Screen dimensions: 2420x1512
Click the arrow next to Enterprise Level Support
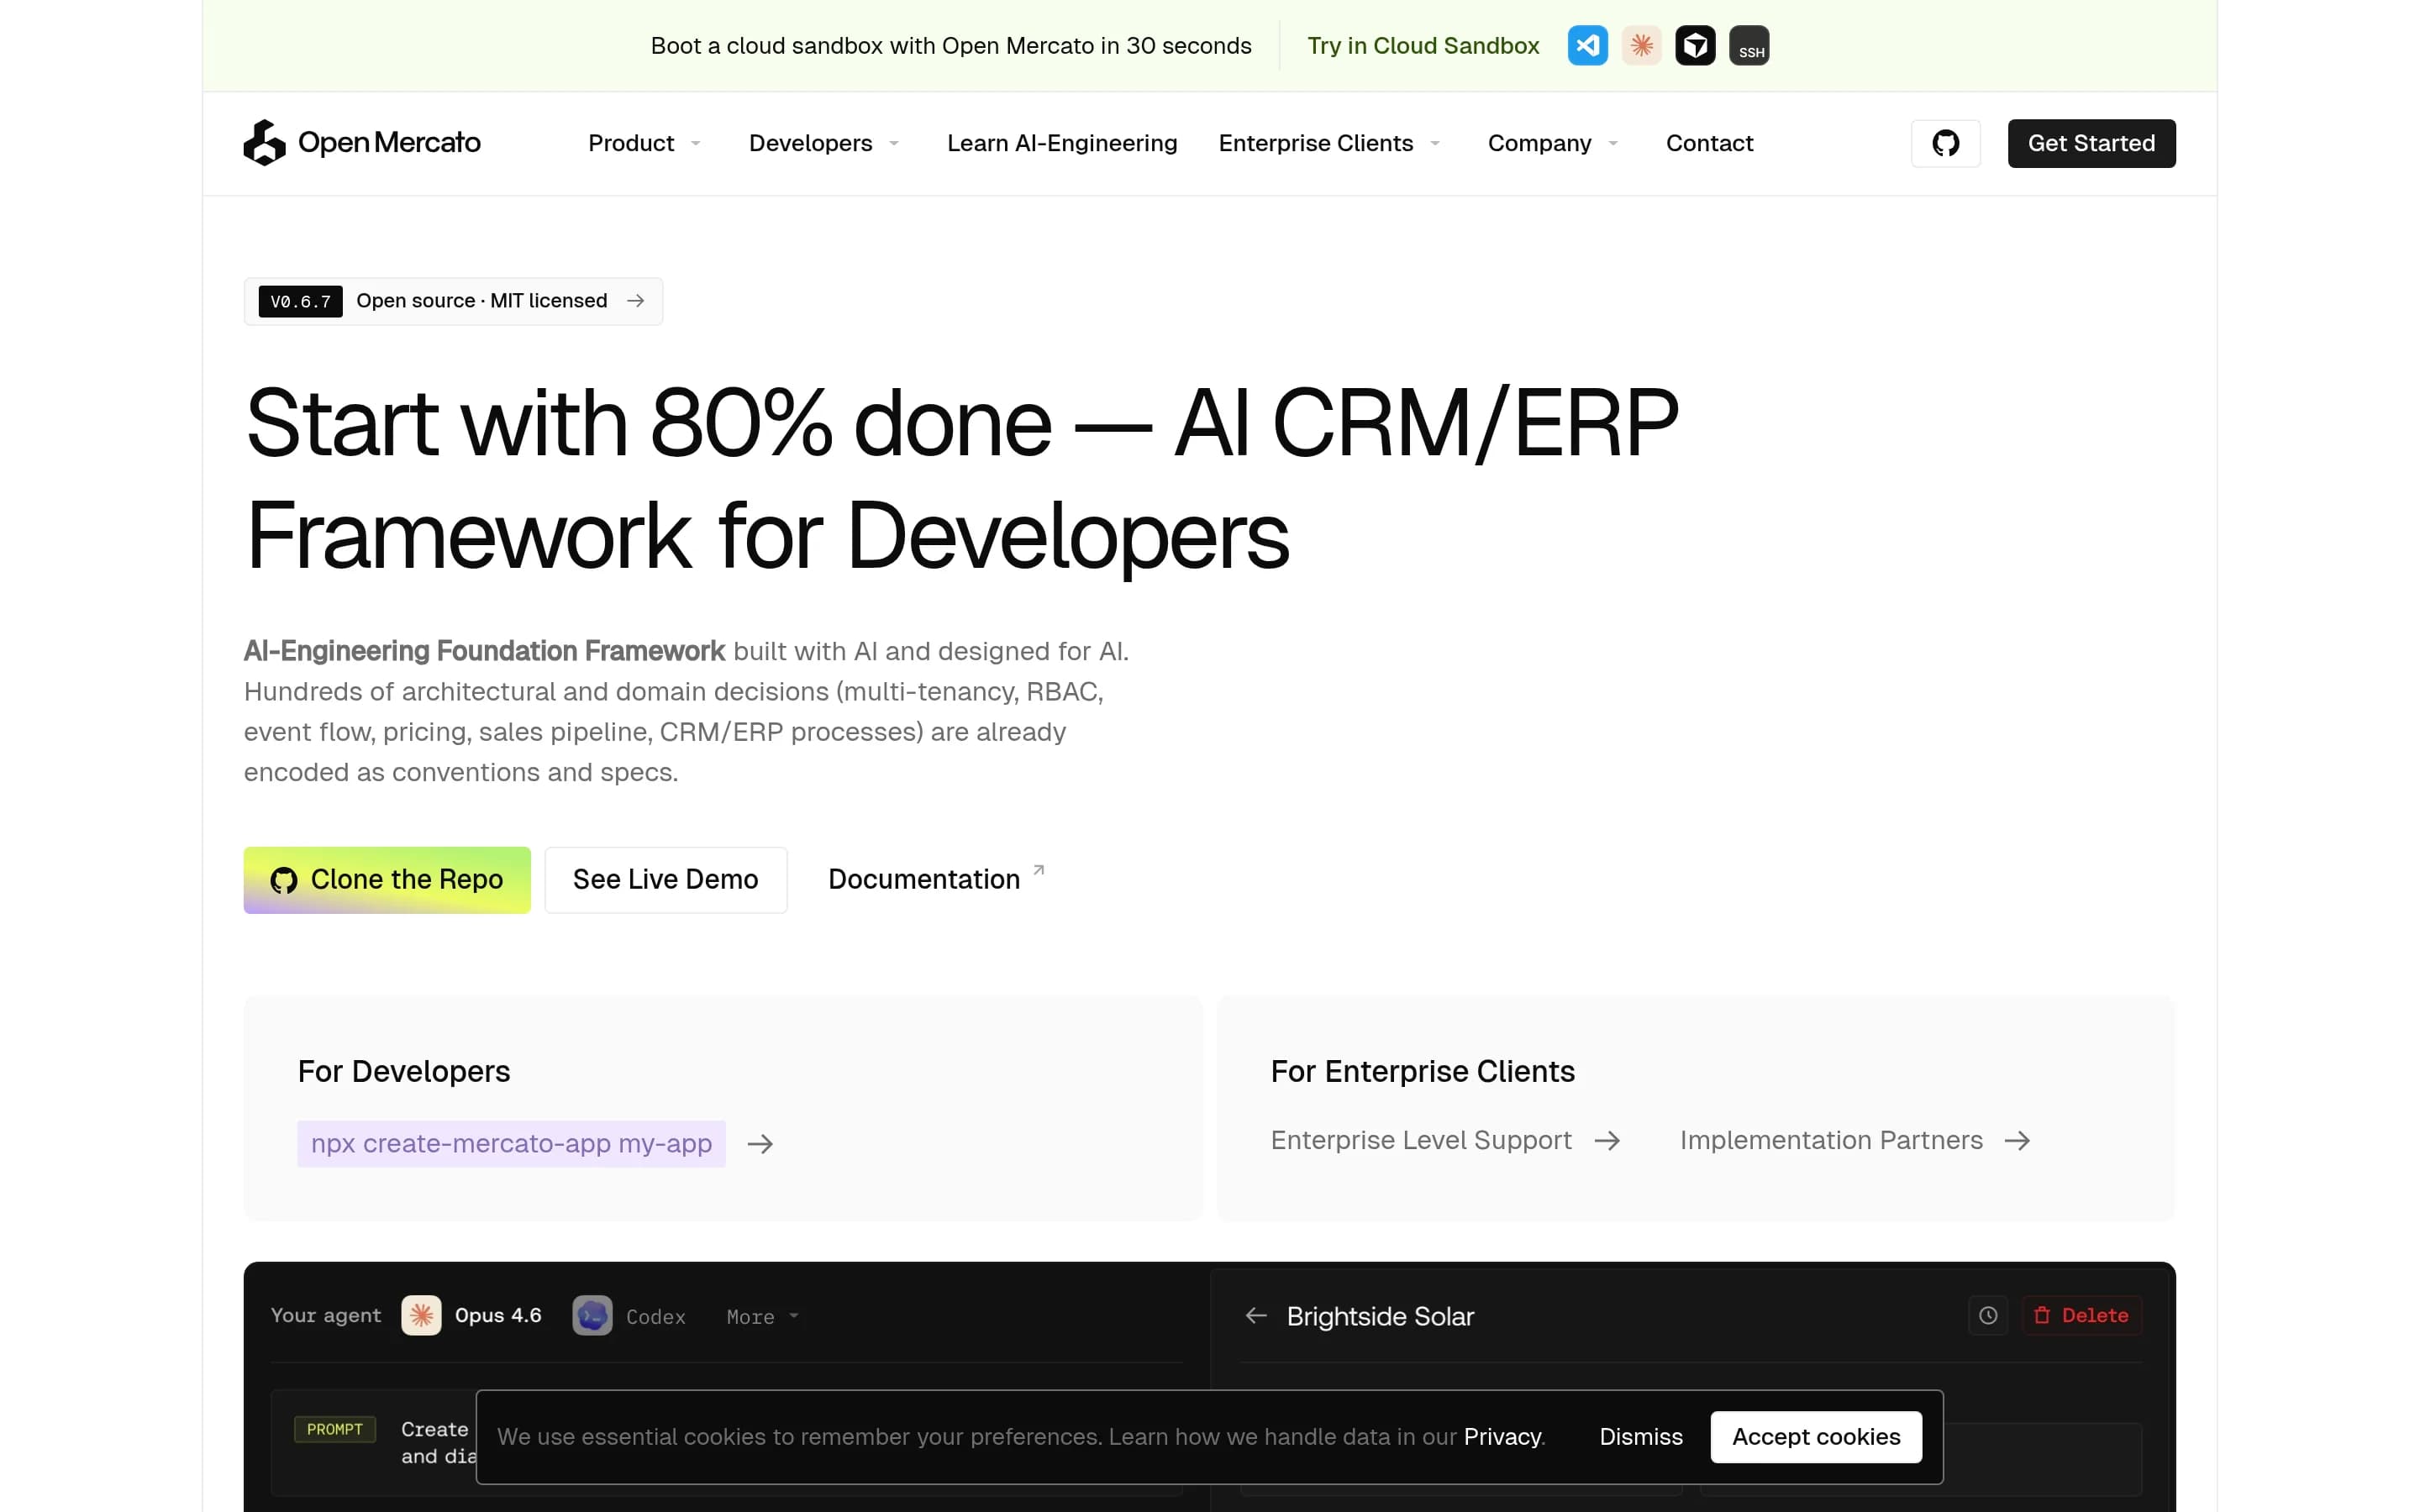[1607, 1141]
